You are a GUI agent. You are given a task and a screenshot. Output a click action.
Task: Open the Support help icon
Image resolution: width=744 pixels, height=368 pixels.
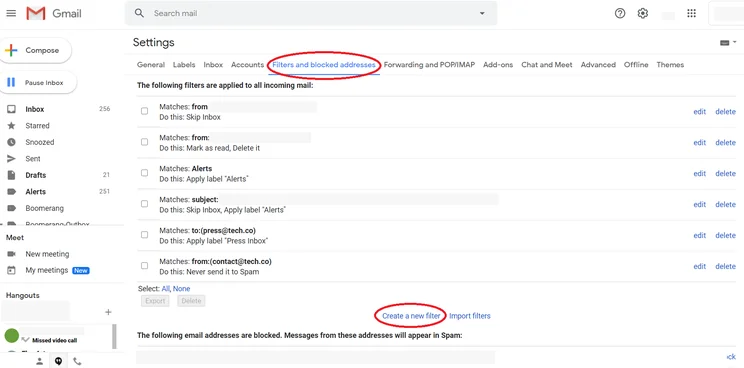[620, 13]
